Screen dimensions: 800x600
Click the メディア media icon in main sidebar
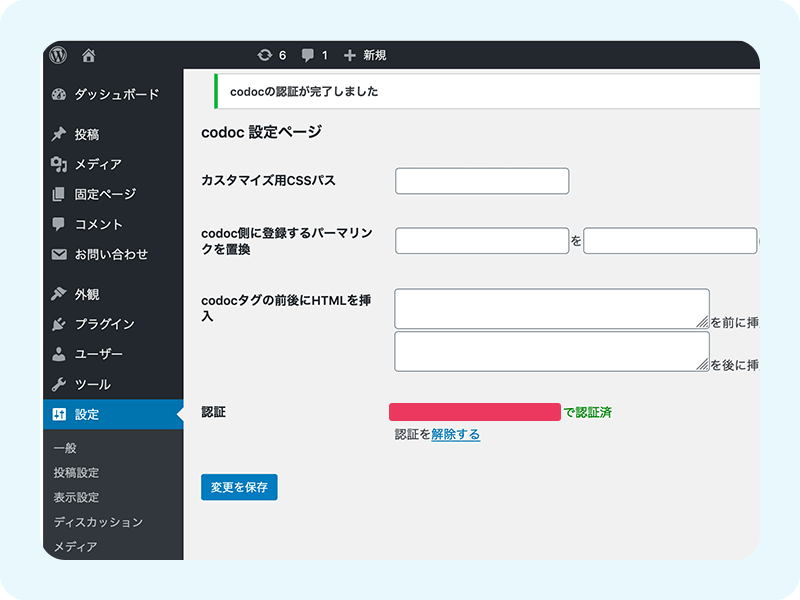pos(59,164)
